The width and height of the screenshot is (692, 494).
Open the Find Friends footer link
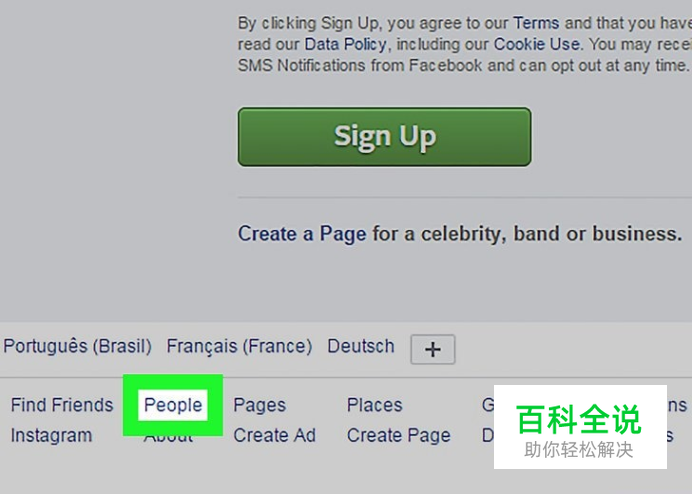pyautogui.click(x=62, y=405)
